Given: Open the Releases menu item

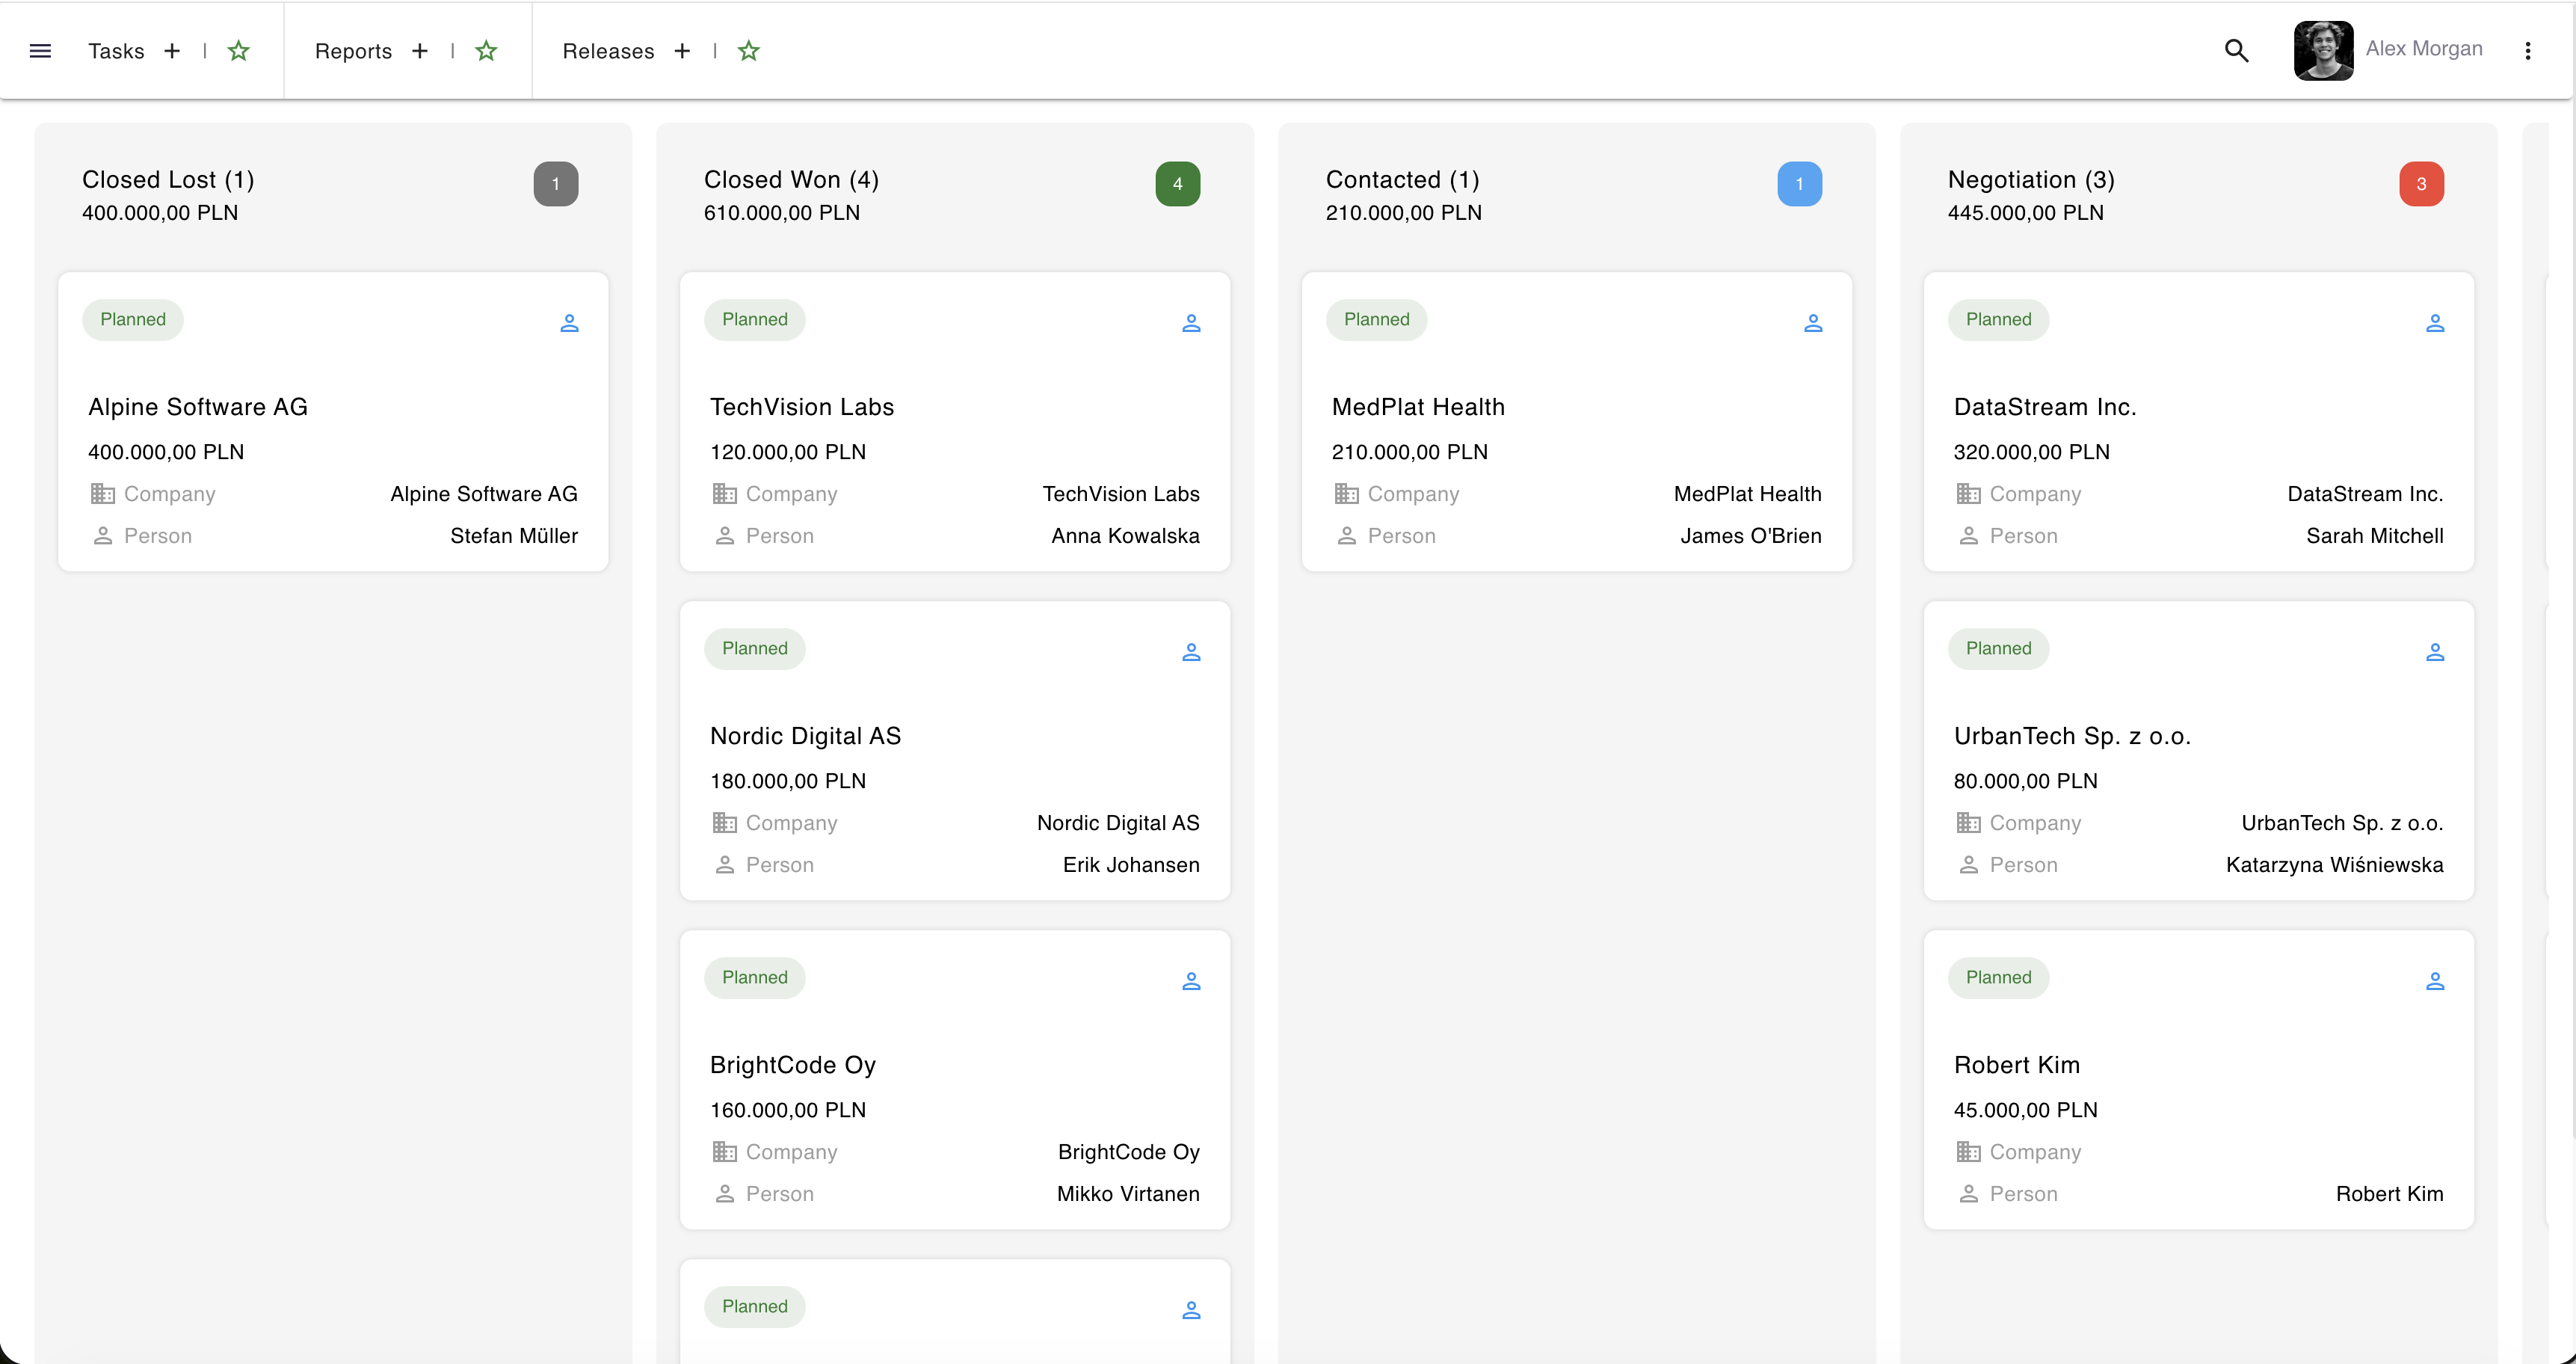Looking at the screenshot, I should [608, 51].
